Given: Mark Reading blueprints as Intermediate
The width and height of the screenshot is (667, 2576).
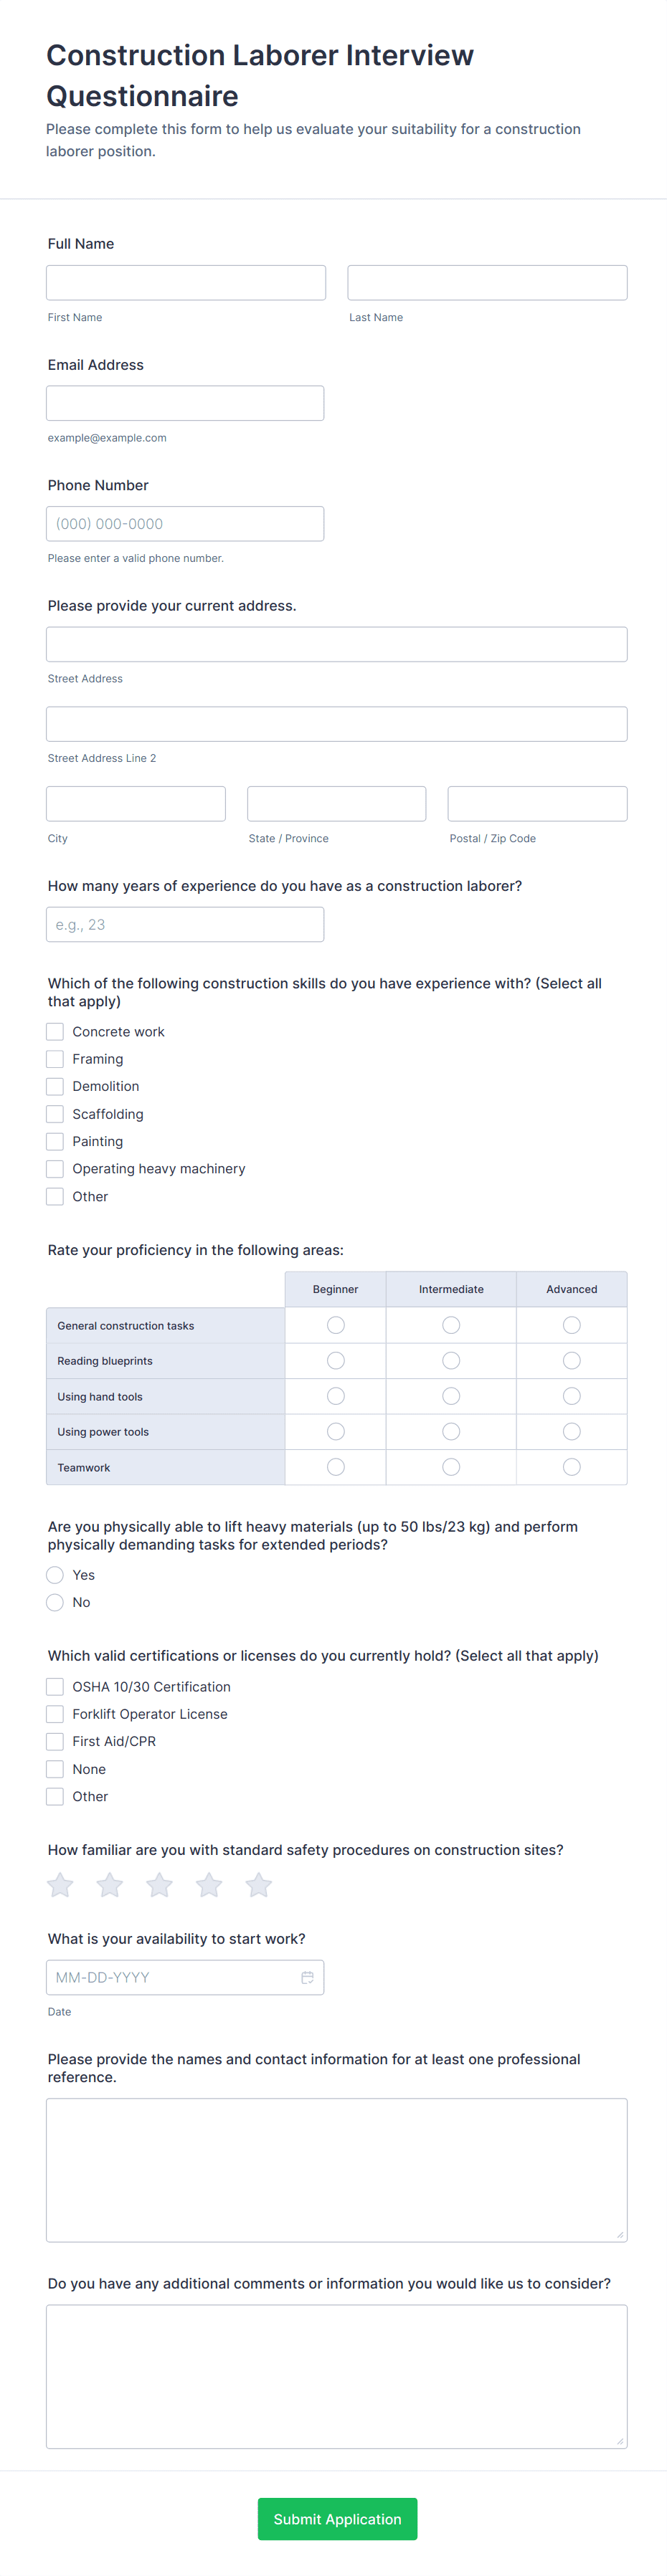Looking at the screenshot, I should click(451, 1361).
